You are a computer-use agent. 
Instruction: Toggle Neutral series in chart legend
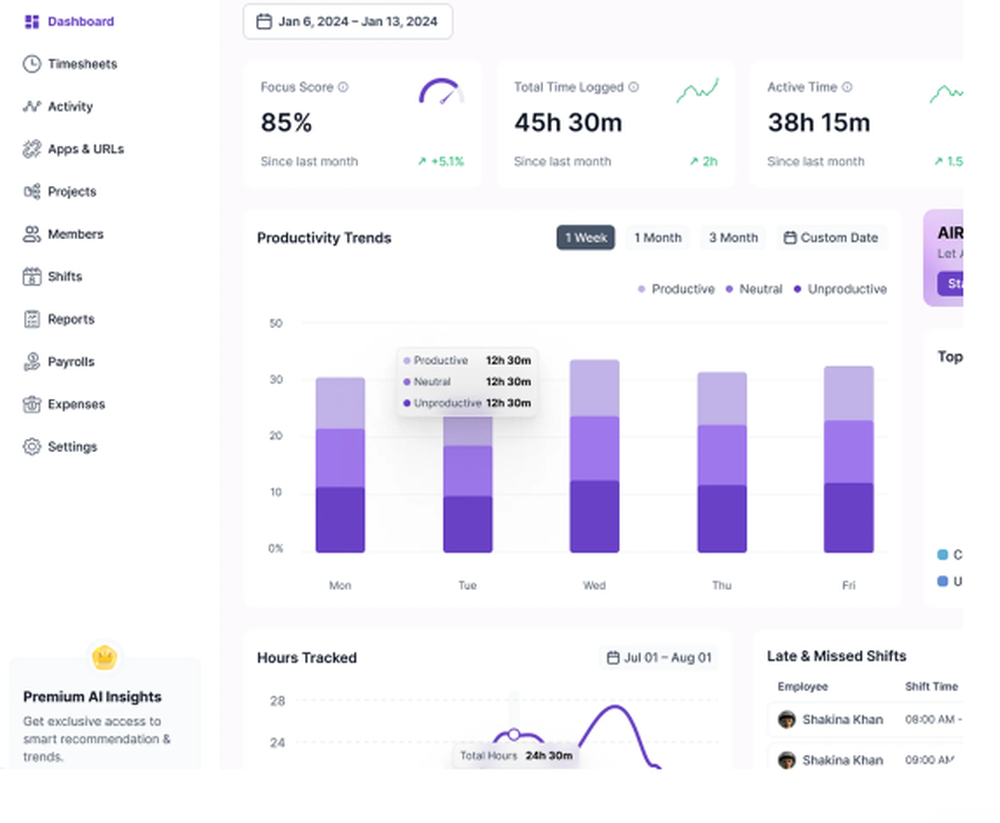pyautogui.click(x=754, y=289)
